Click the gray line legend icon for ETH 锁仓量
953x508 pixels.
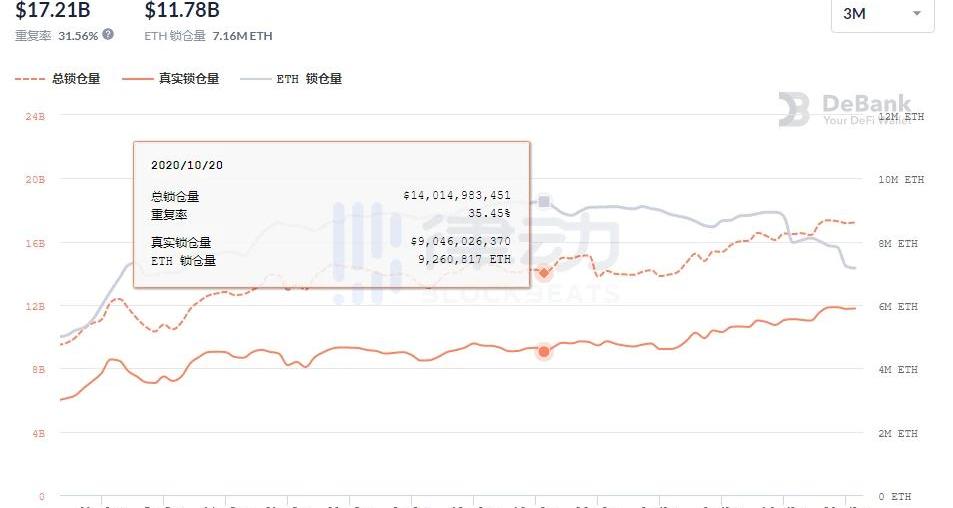tap(255, 79)
